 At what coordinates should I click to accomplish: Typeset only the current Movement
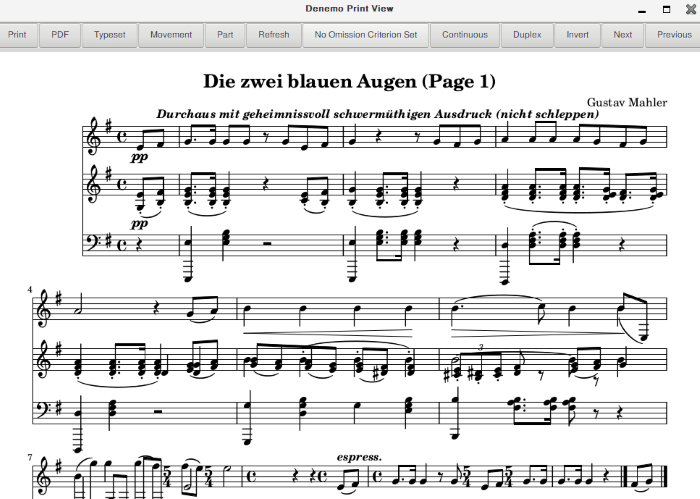171,35
